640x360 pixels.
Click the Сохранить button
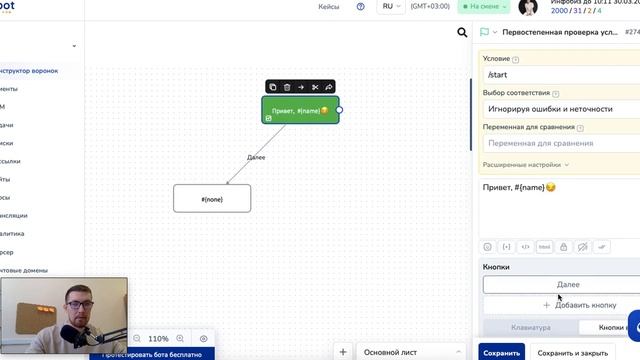(502, 353)
